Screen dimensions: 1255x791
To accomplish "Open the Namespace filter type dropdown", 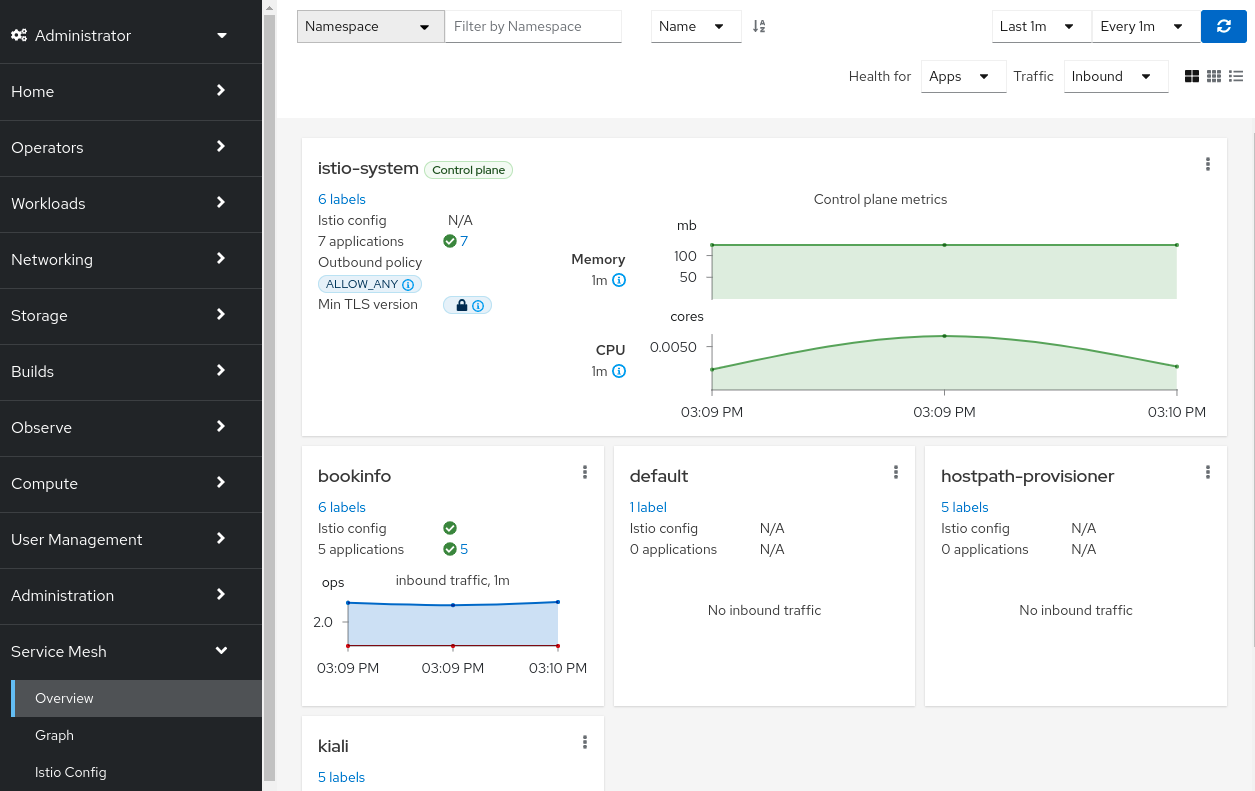I will point(370,27).
